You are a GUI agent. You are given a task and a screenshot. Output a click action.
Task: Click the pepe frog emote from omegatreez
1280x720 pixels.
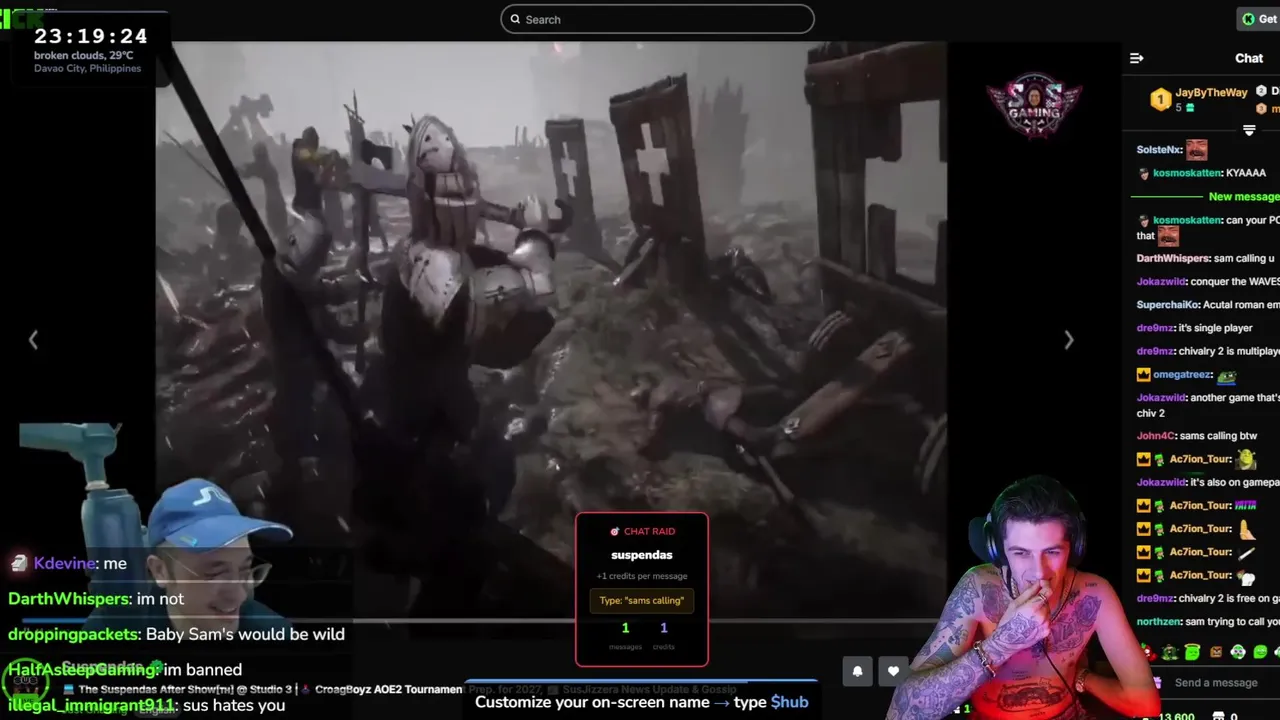1226,376
